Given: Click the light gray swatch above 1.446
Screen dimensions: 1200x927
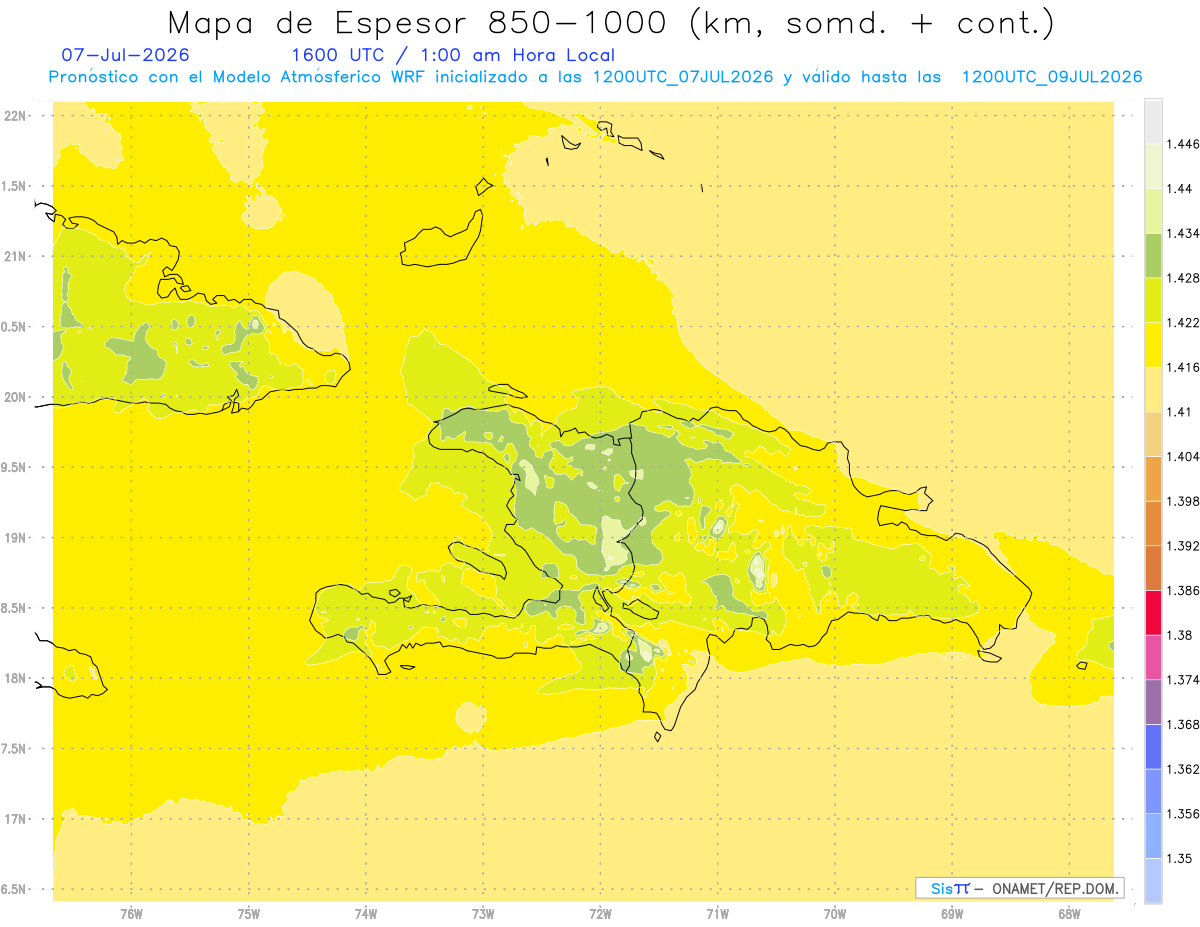Looking at the screenshot, I should click(x=1153, y=122).
